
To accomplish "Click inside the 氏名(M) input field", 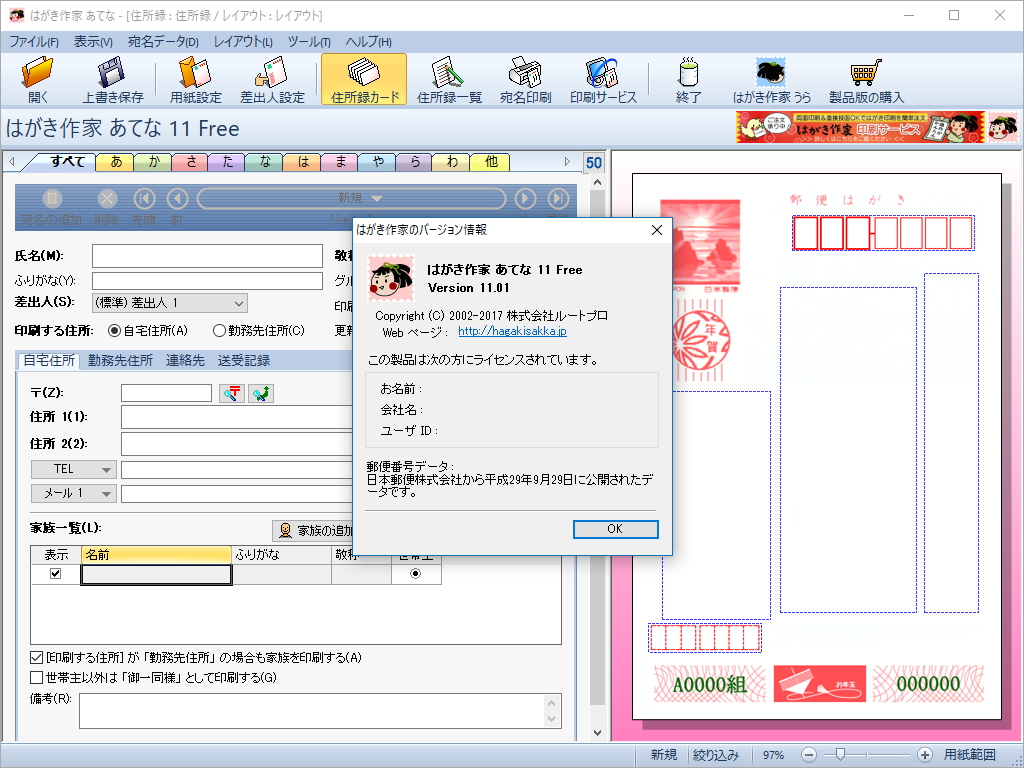I will point(206,256).
